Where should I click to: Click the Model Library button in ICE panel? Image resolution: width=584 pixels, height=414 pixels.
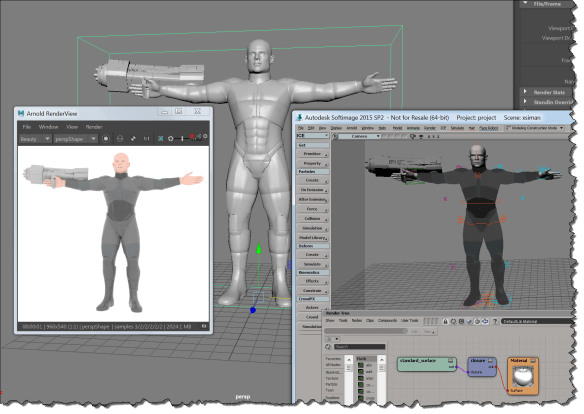(x=312, y=238)
